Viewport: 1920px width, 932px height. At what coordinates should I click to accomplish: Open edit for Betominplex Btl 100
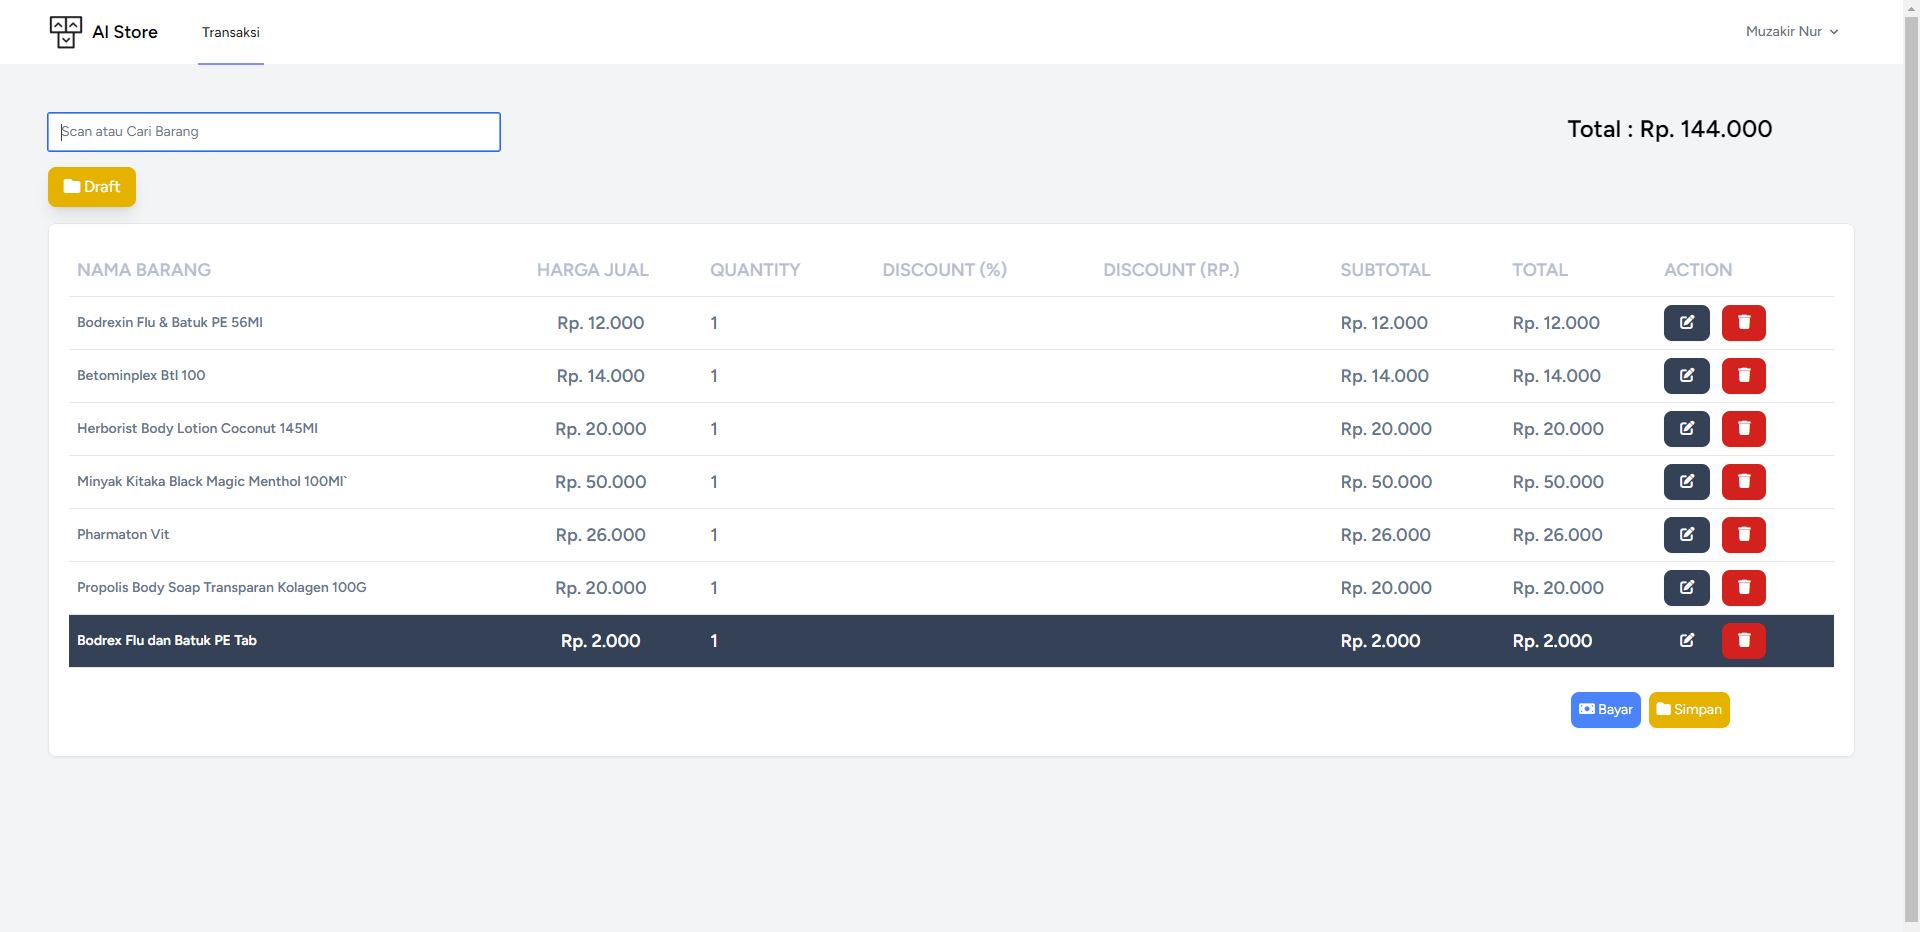(1687, 376)
